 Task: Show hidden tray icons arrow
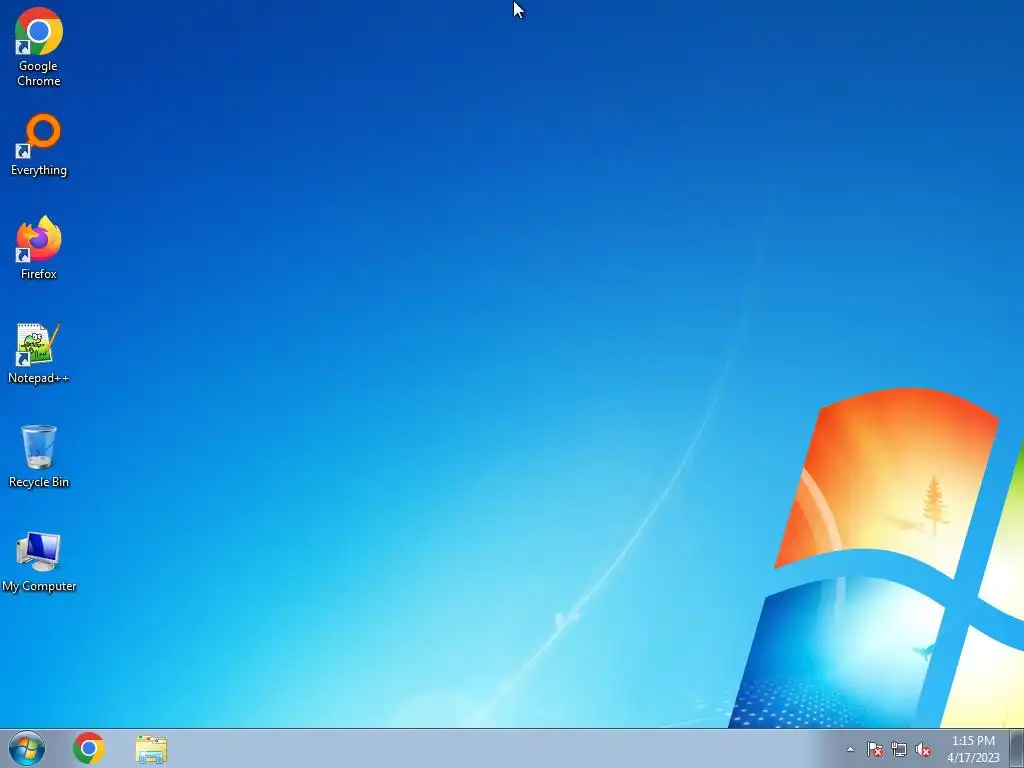(850, 749)
